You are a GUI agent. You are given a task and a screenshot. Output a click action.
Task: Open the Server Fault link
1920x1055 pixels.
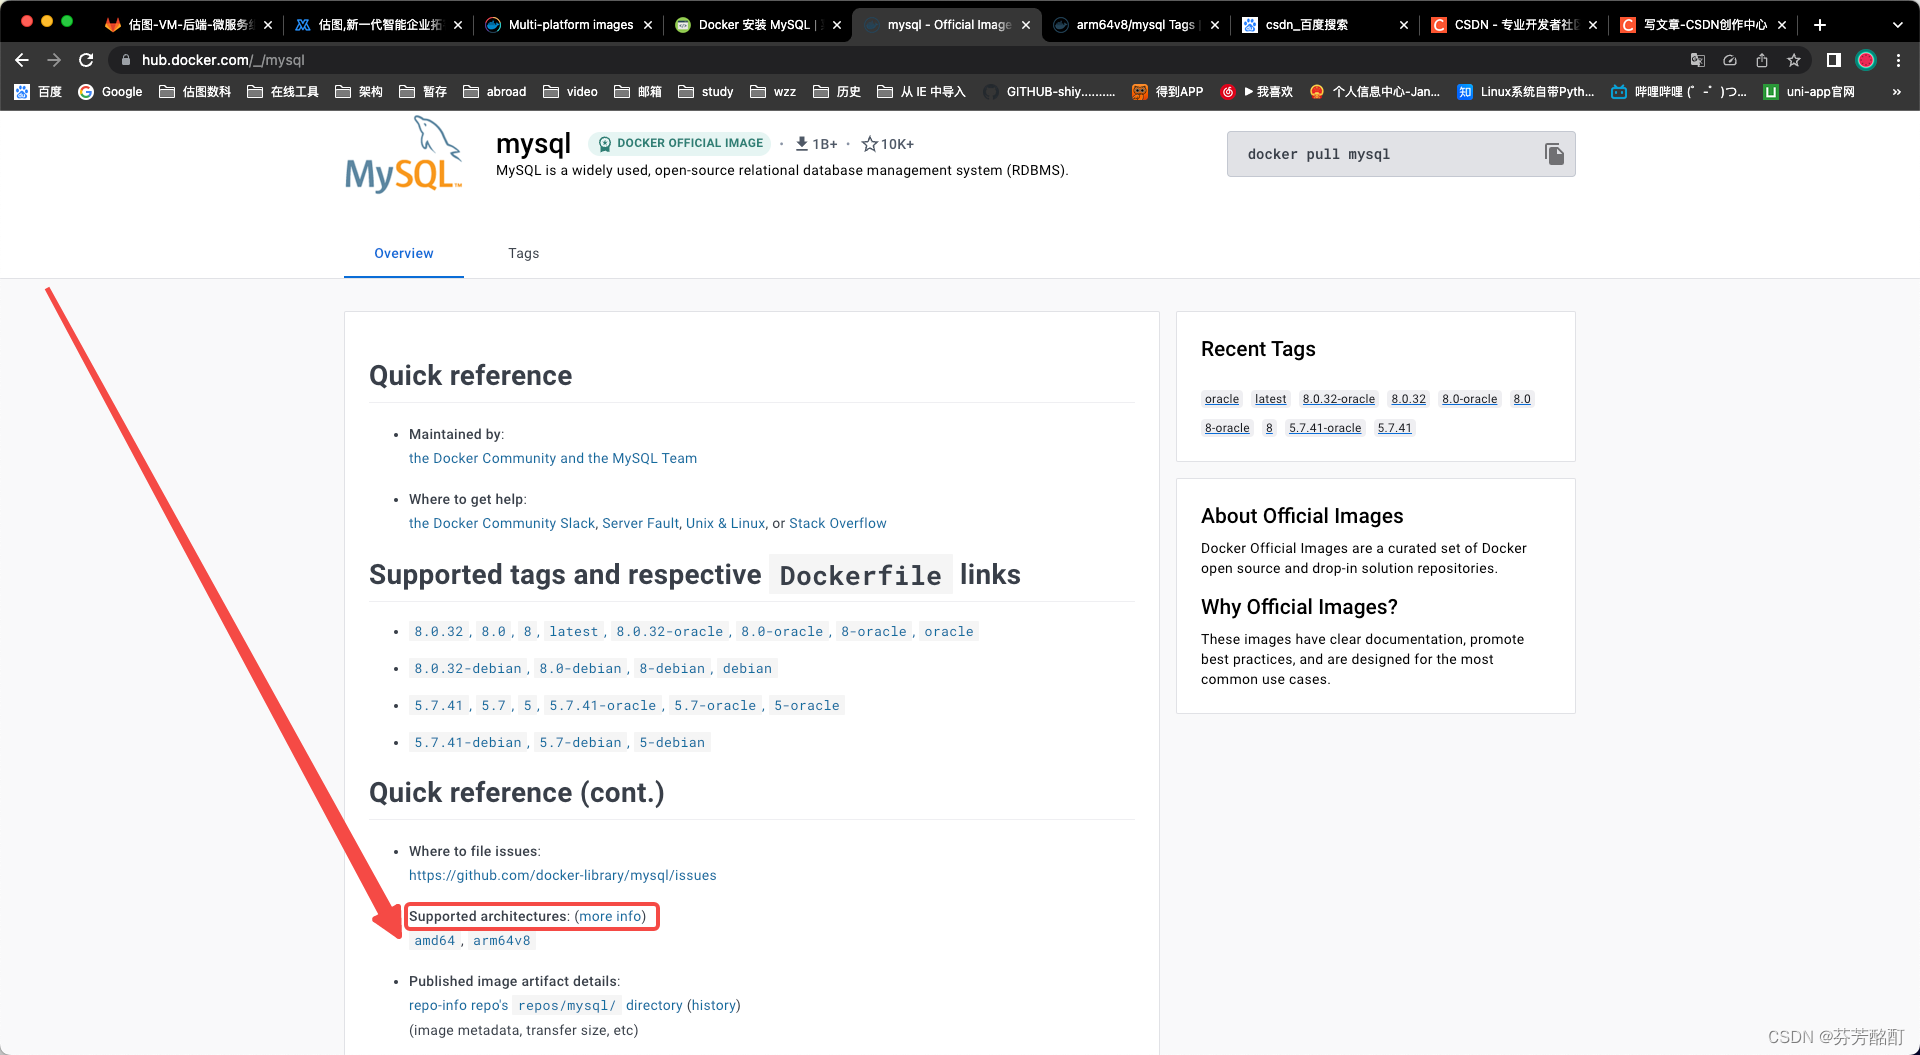[x=641, y=523]
